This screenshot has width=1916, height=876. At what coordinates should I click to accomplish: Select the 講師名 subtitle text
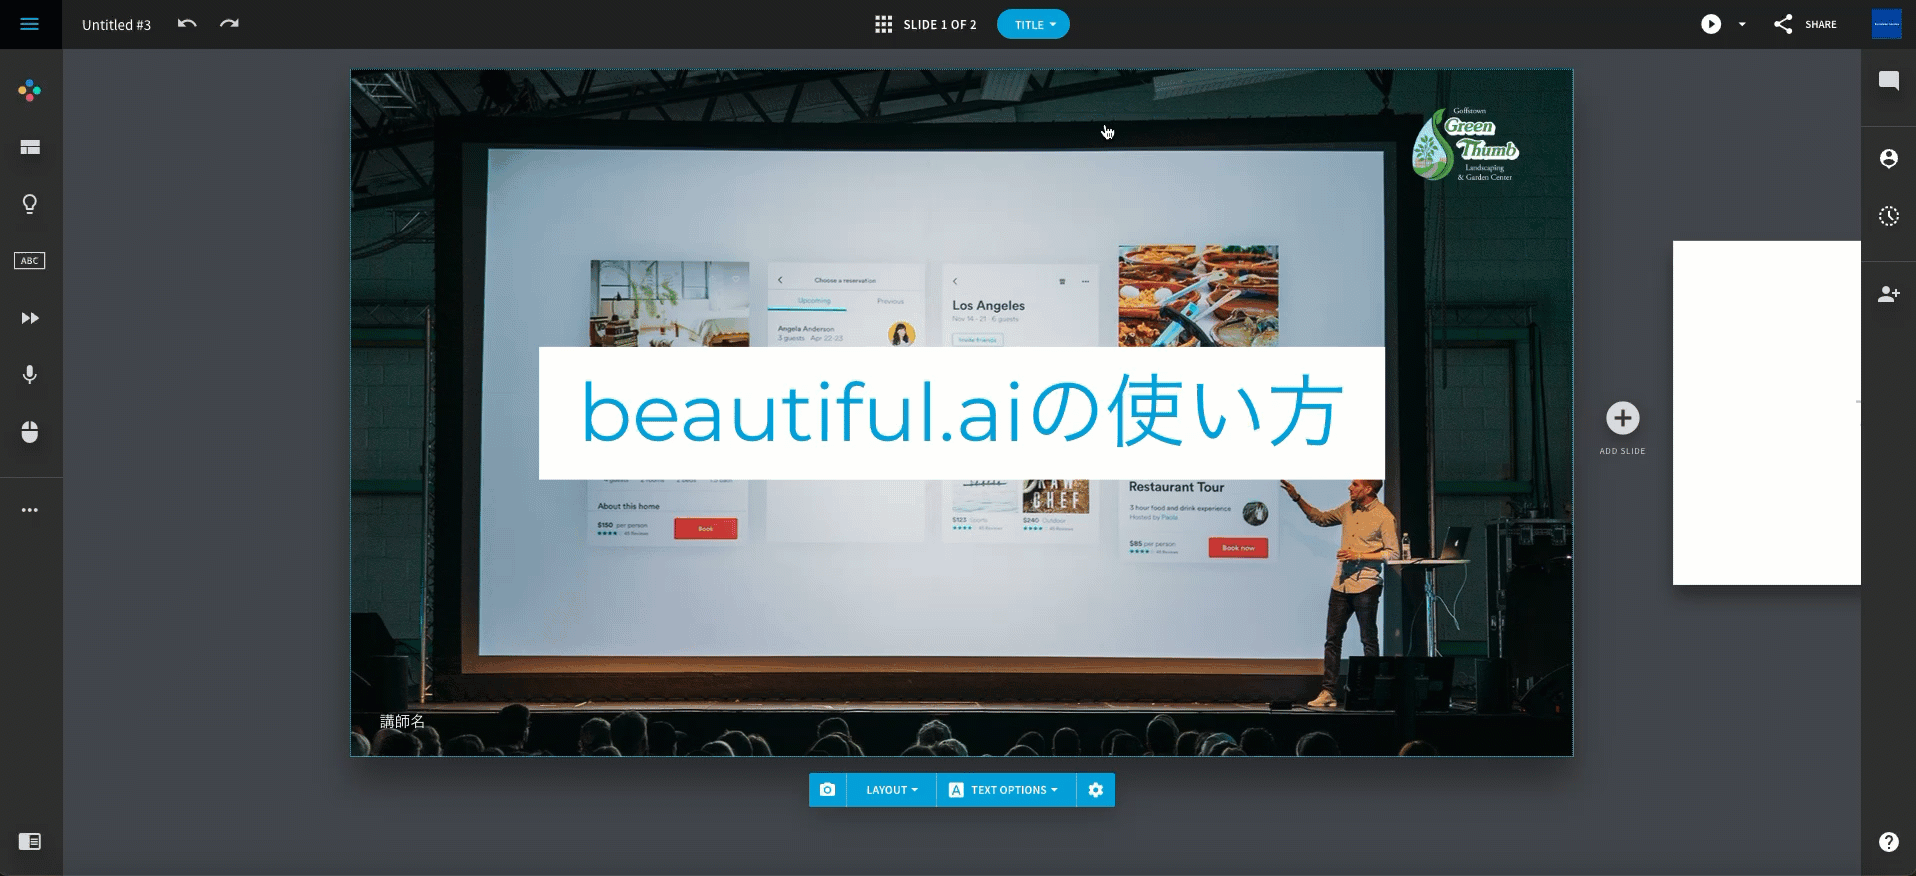coord(402,721)
